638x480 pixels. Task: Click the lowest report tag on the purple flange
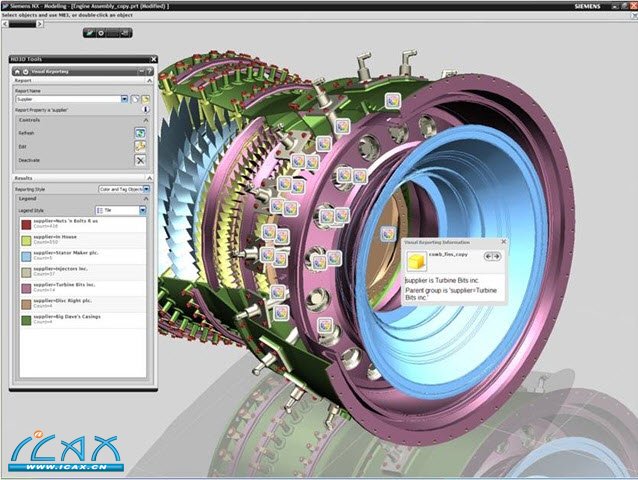click(325, 325)
